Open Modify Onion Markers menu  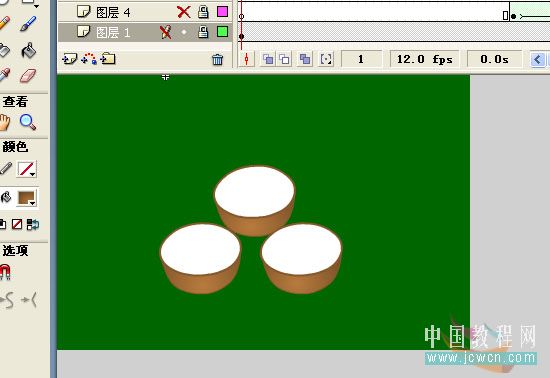point(326,59)
